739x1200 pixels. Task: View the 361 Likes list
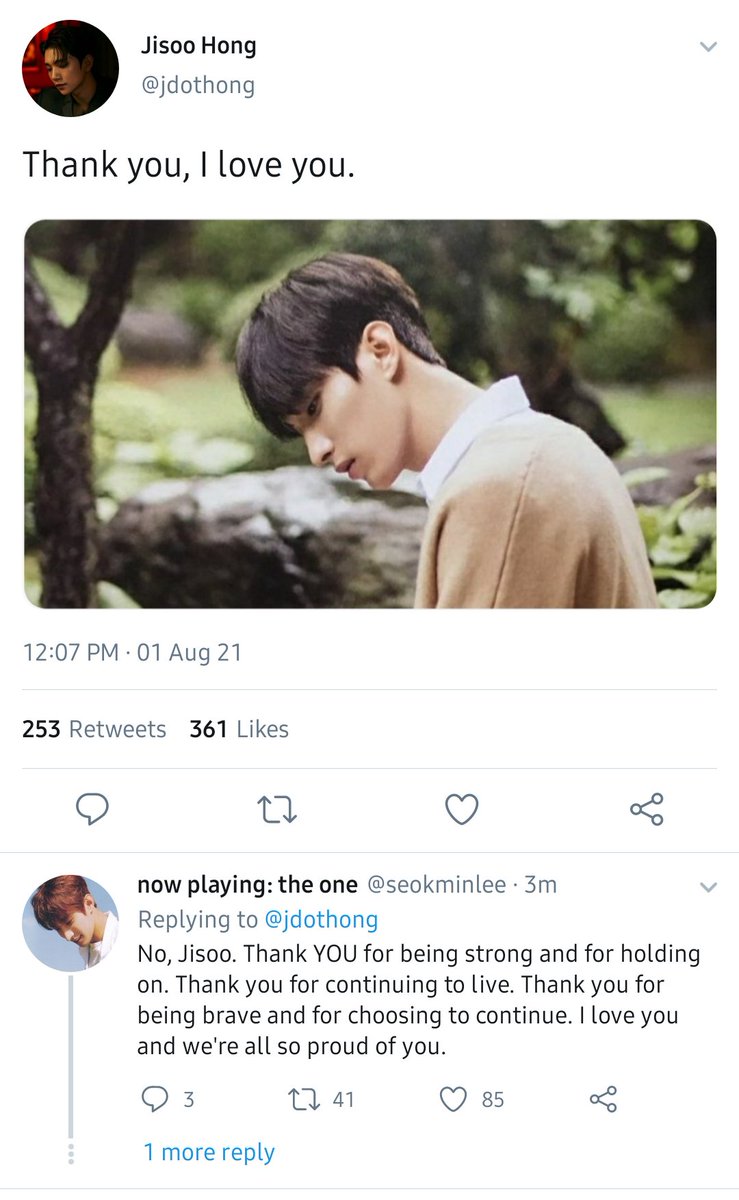point(239,729)
